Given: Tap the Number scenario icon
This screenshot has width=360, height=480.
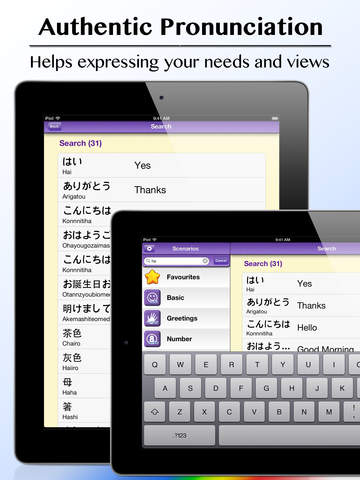Looking at the screenshot, I should (153, 339).
